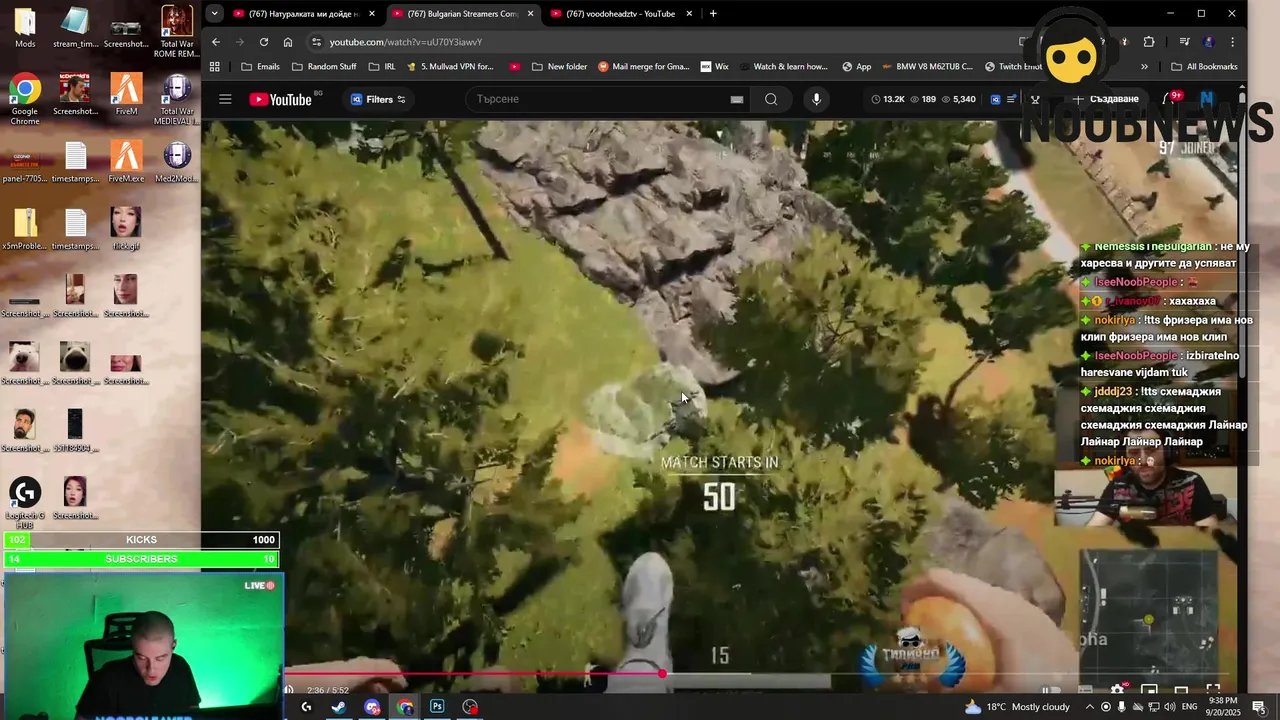Open Windows notification center icon
1280x720 pixels.
coord(1259,707)
